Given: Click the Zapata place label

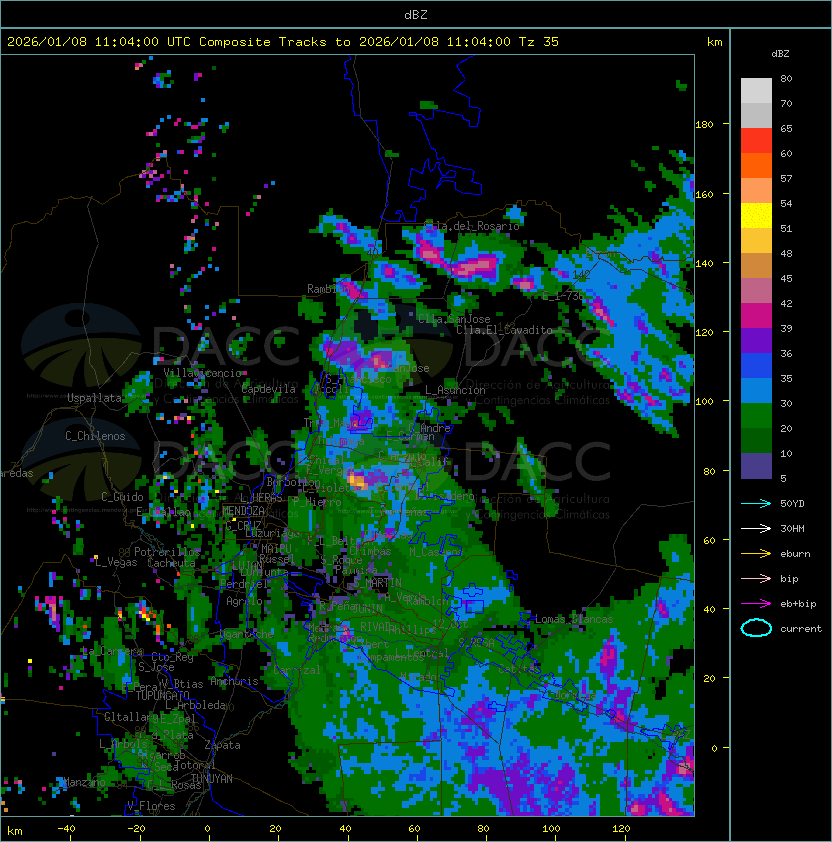Looking at the screenshot, I should pyautogui.click(x=222, y=745).
